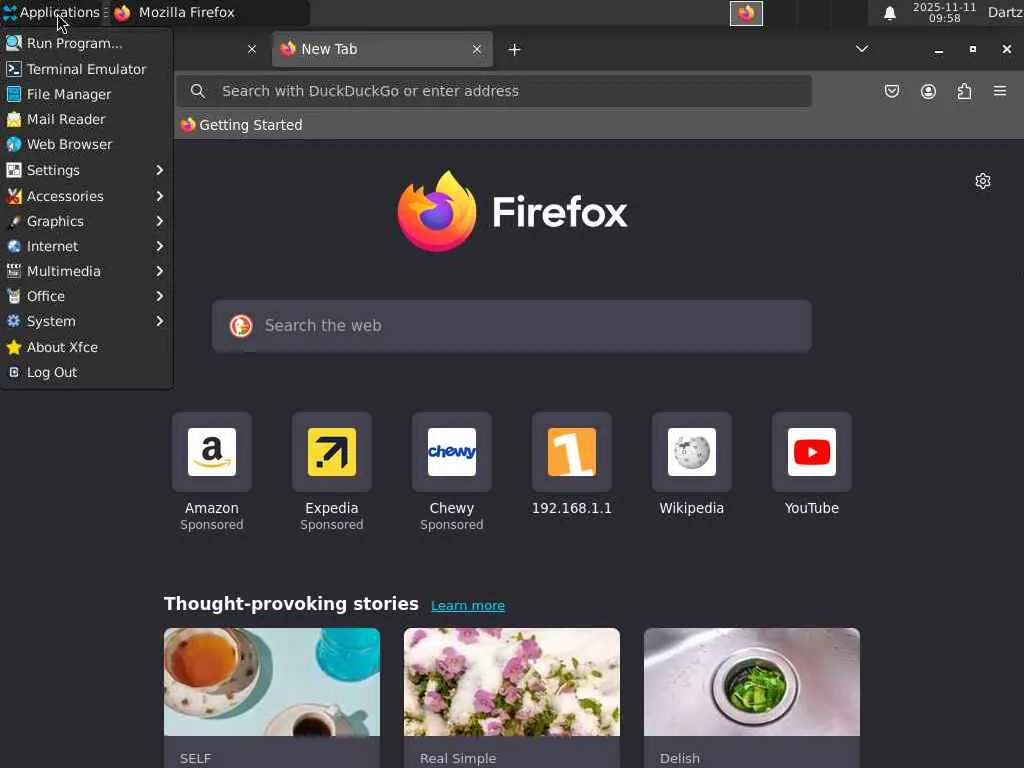Open About Xfce menu entry

(86, 347)
